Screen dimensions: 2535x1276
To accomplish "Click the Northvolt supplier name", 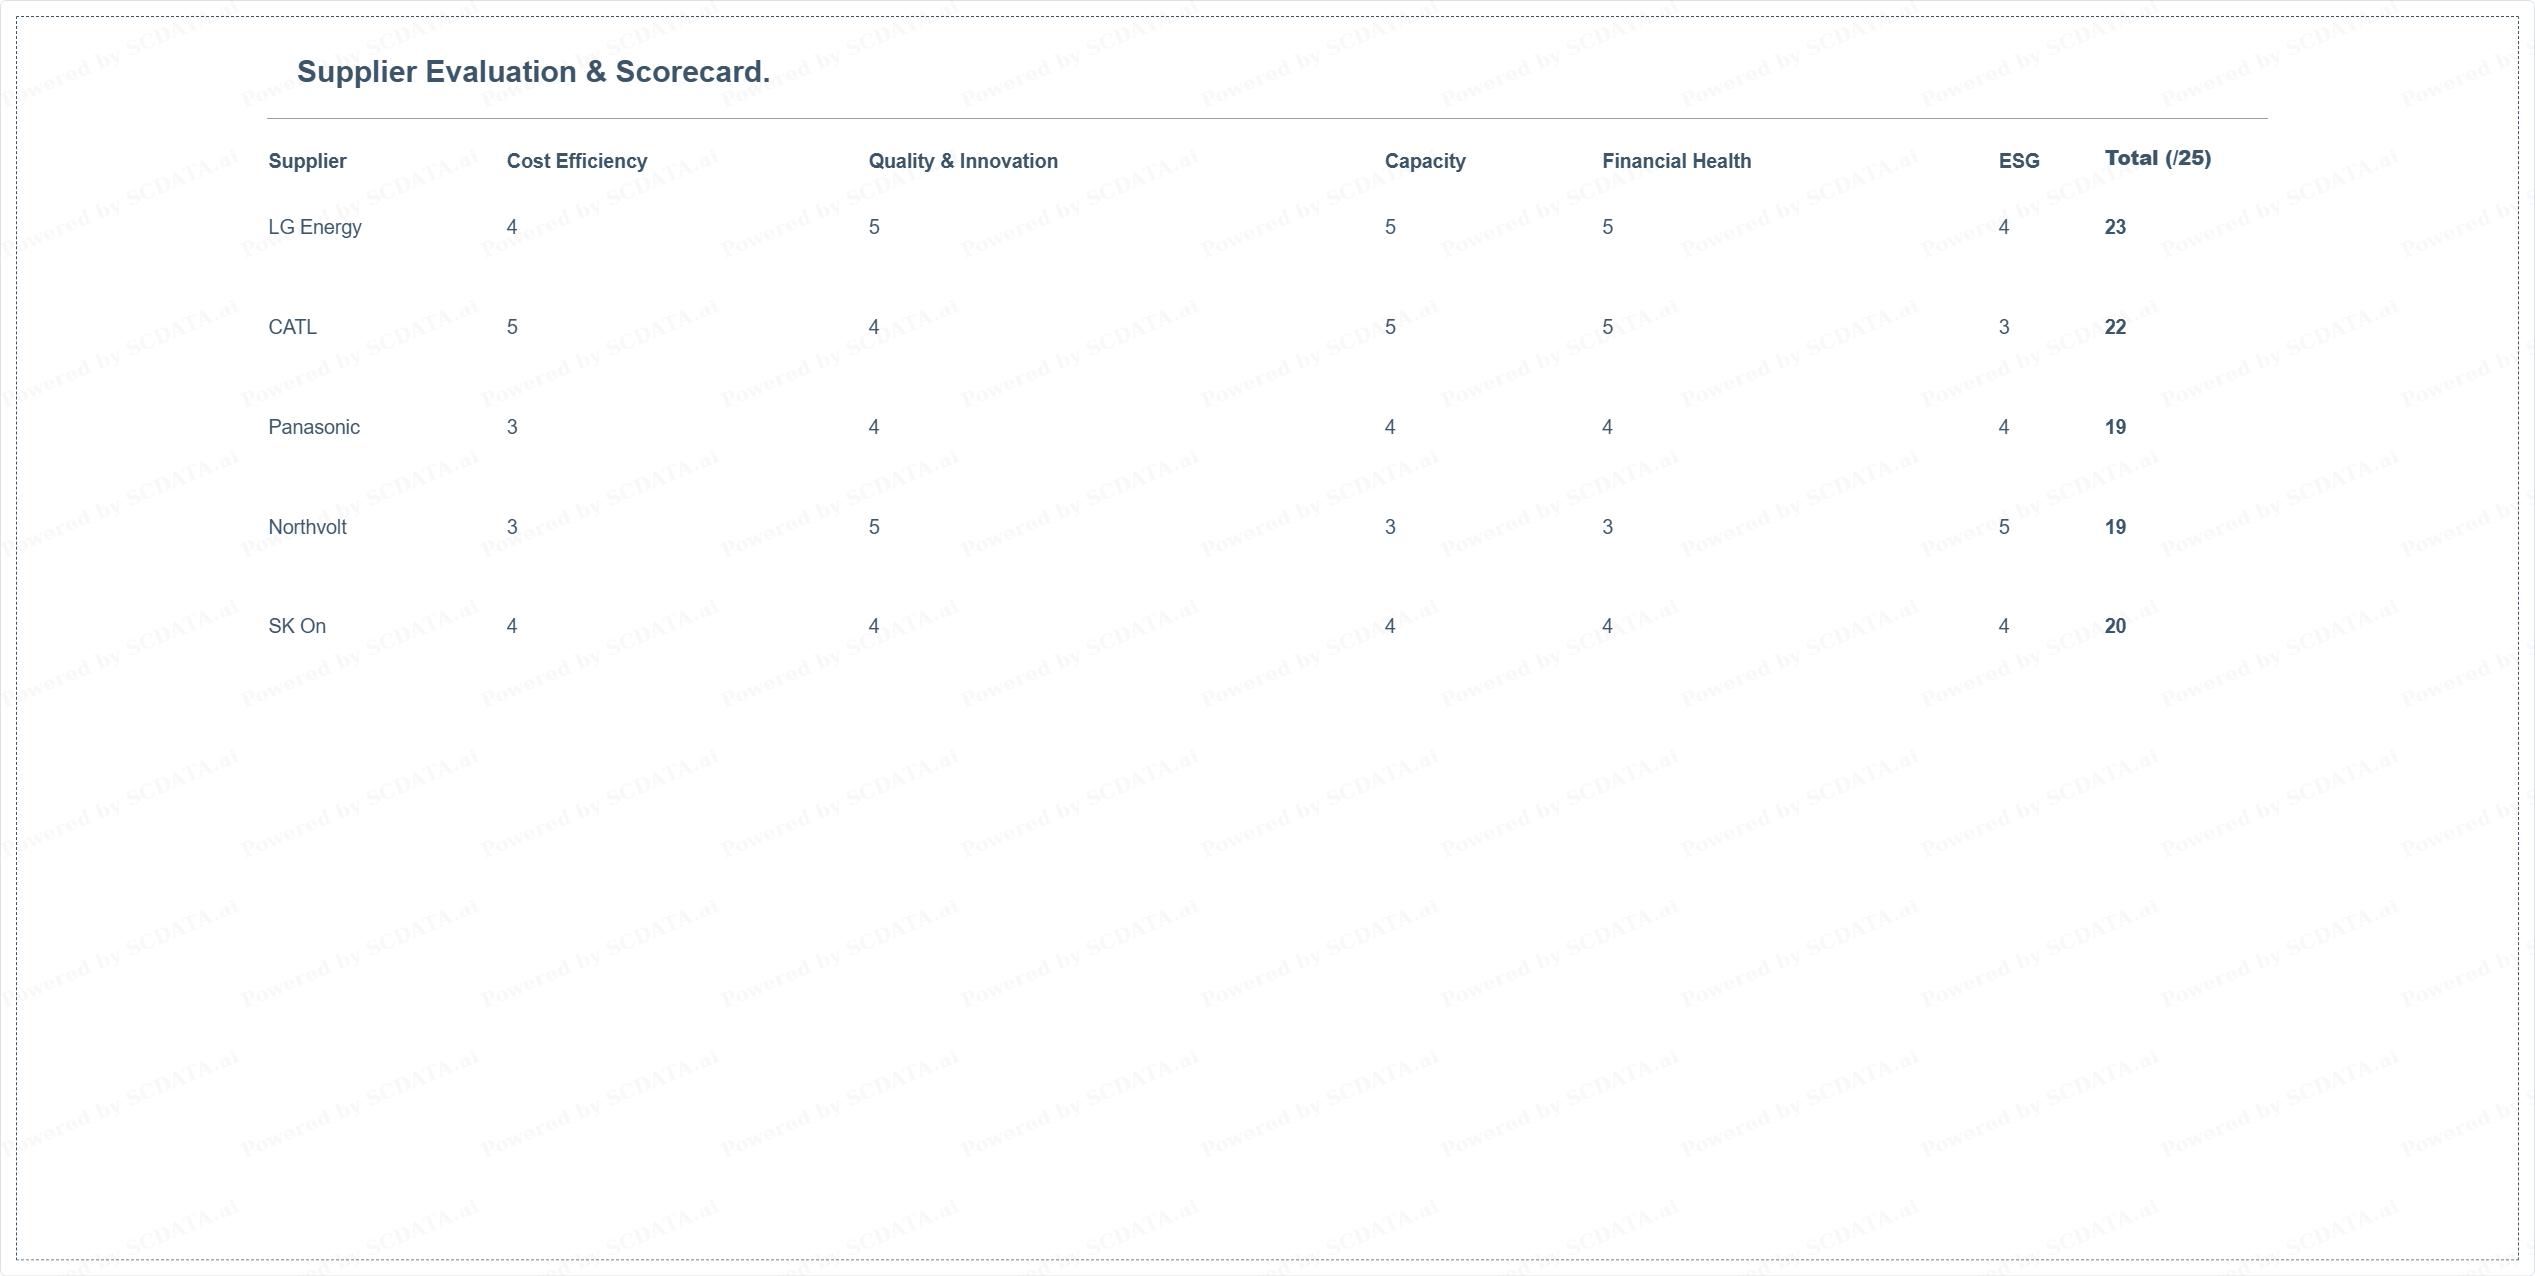I will point(307,527).
